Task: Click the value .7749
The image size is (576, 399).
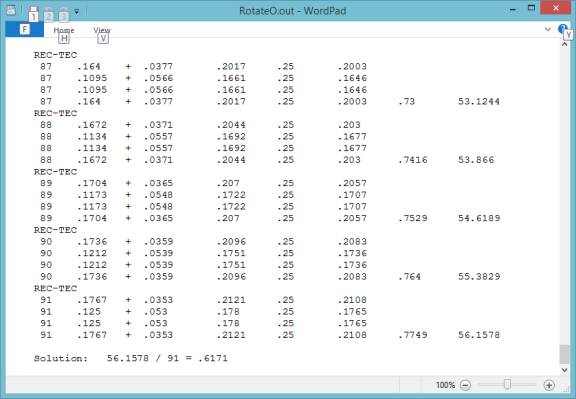Action: click(413, 335)
